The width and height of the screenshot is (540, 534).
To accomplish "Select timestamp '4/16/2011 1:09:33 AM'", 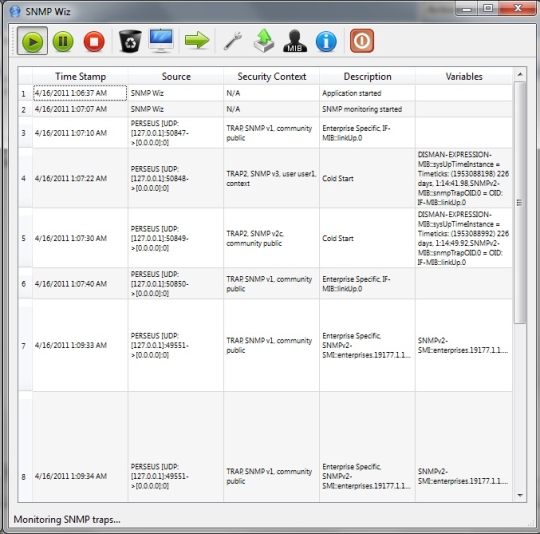I will pyautogui.click(x=80, y=345).
